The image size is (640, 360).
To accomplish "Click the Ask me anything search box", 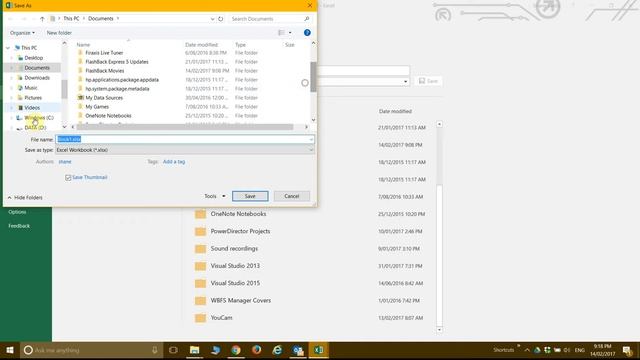I will (x=91, y=350).
